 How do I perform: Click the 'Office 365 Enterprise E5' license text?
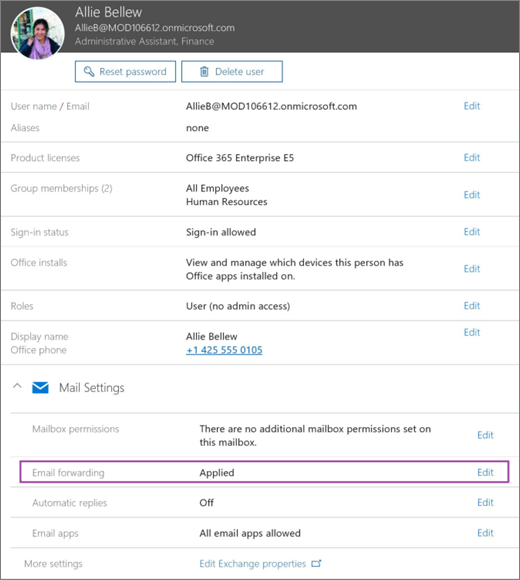click(x=240, y=158)
